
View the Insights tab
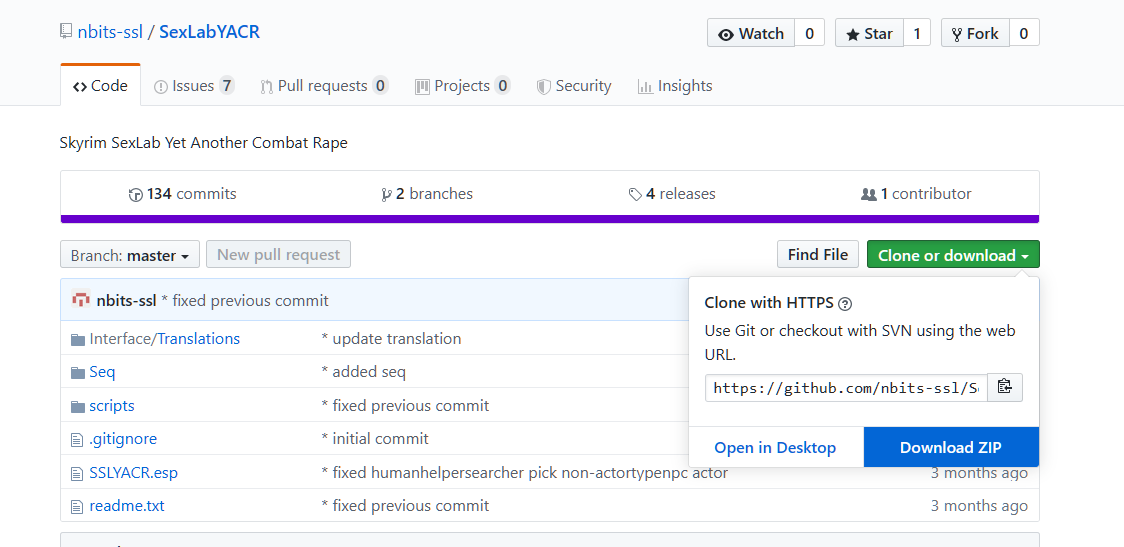tap(675, 86)
